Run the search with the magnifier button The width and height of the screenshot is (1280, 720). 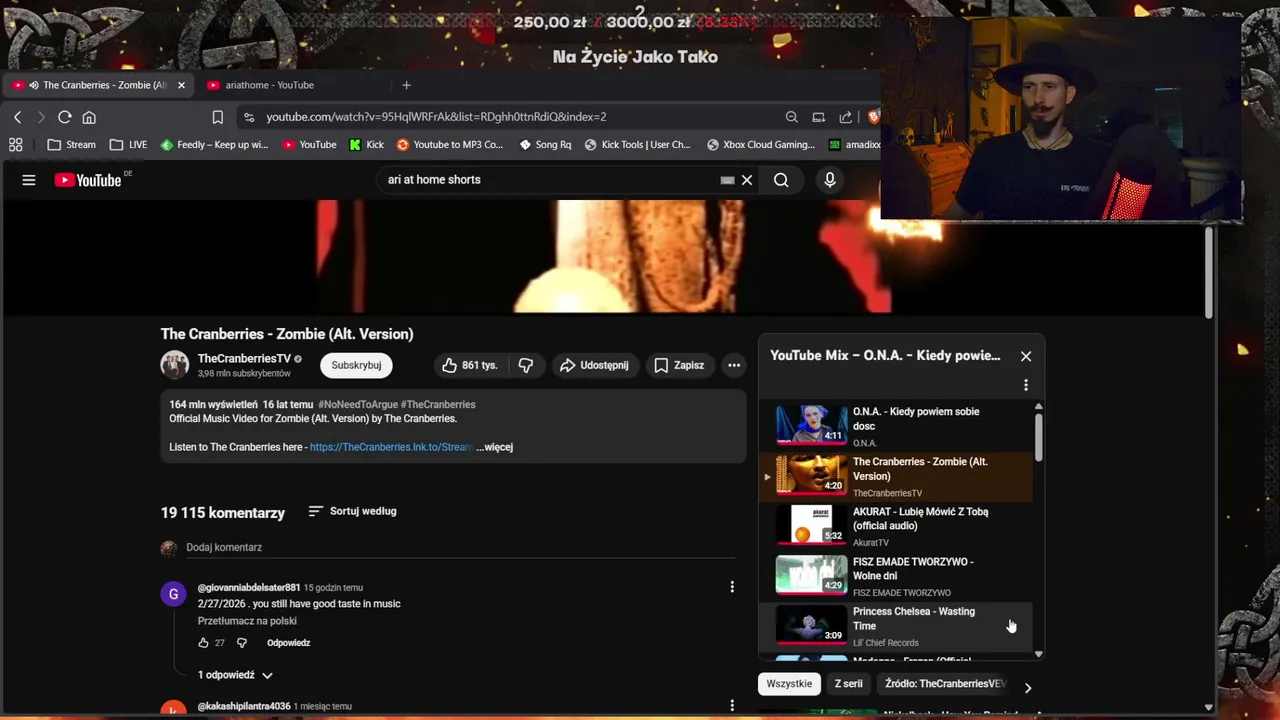(x=781, y=180)
